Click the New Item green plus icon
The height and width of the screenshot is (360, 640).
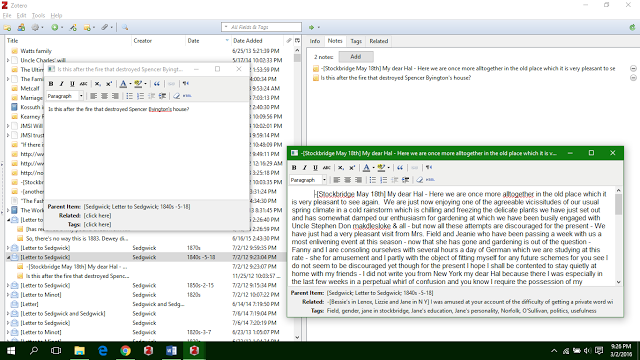coord(54,27)
